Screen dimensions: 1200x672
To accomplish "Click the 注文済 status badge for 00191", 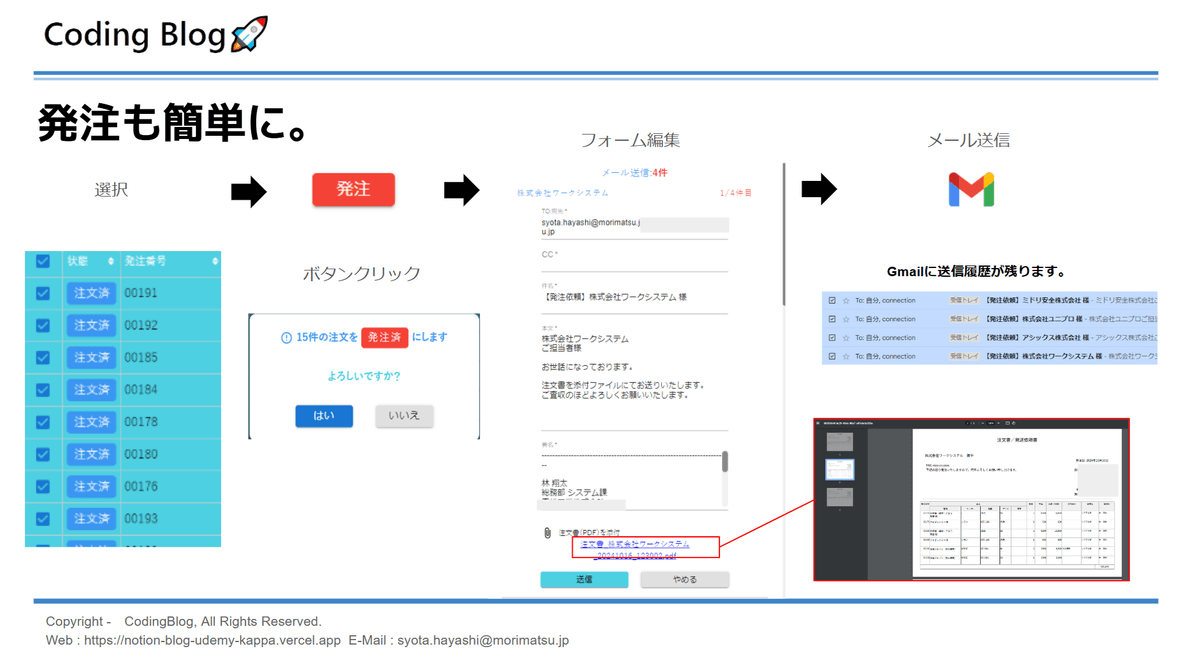I will coord(91,293).
